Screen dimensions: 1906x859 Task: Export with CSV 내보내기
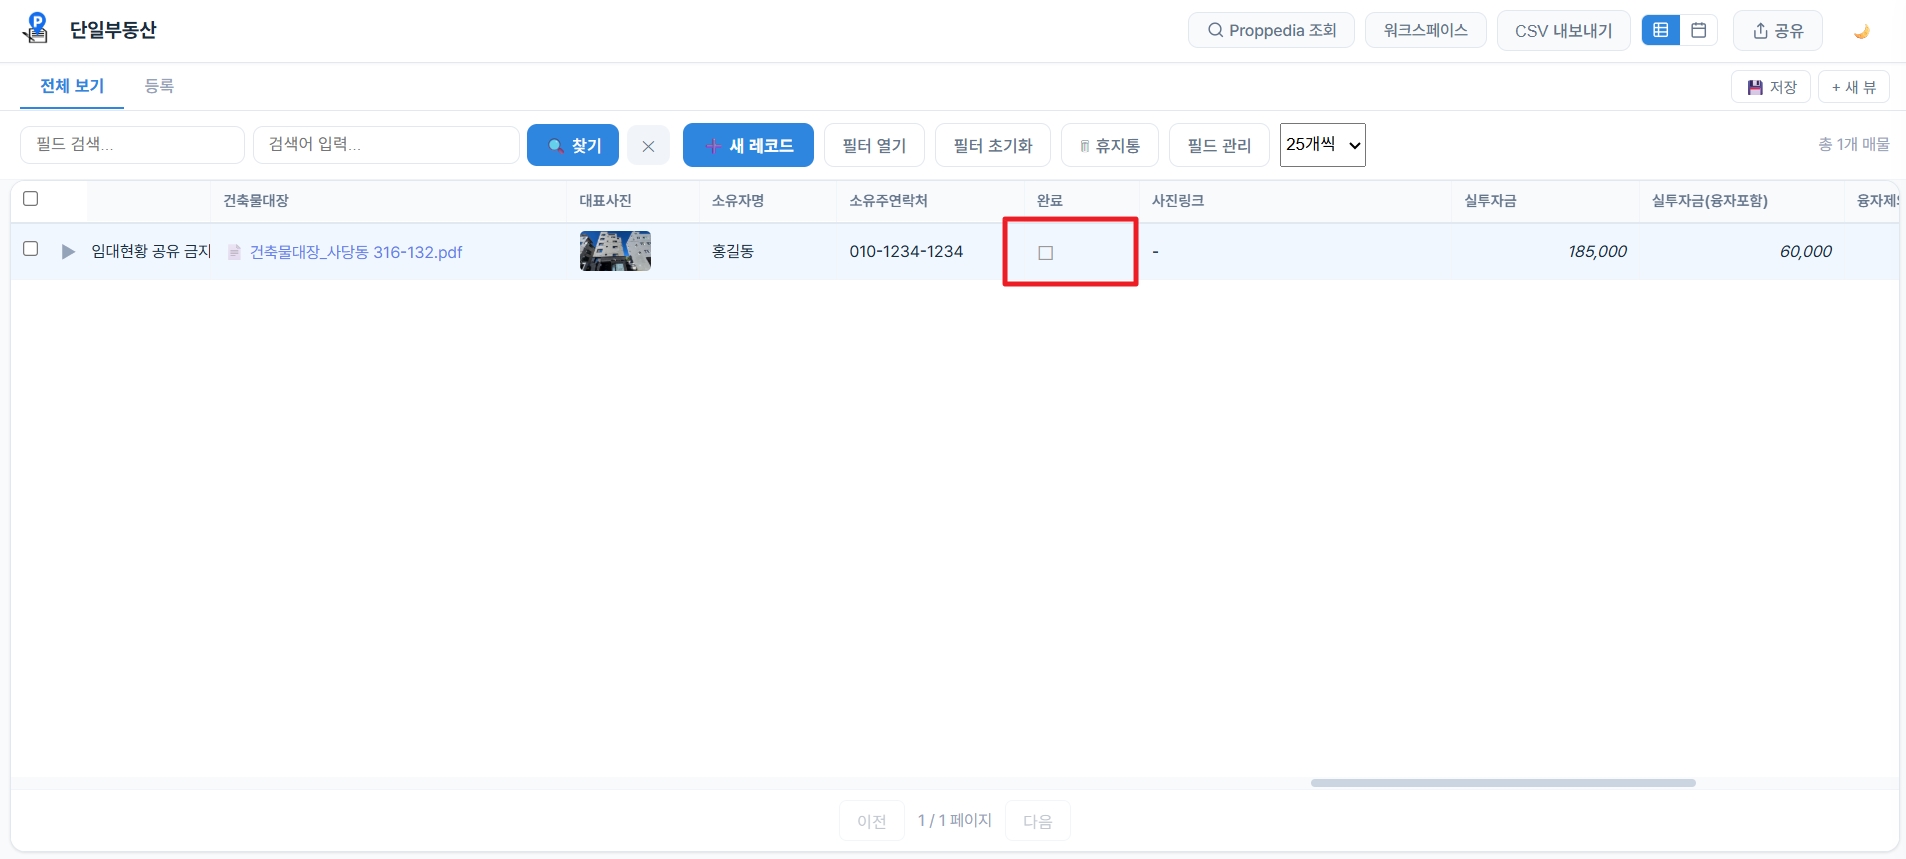coord(1563,30)
